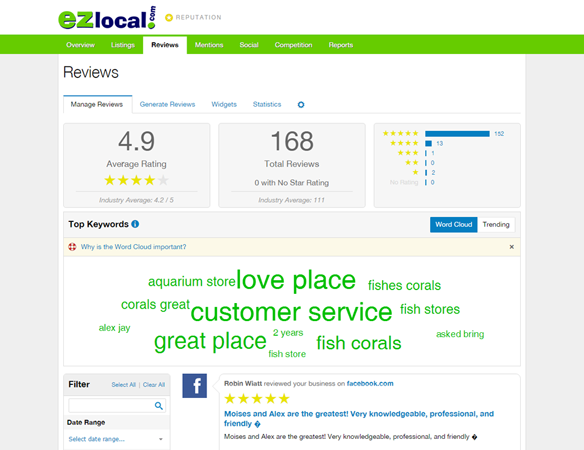Screen dimensions: 584x450
Task: Click the 'alex jay' keyword
Action: click(x=114, y=328)
